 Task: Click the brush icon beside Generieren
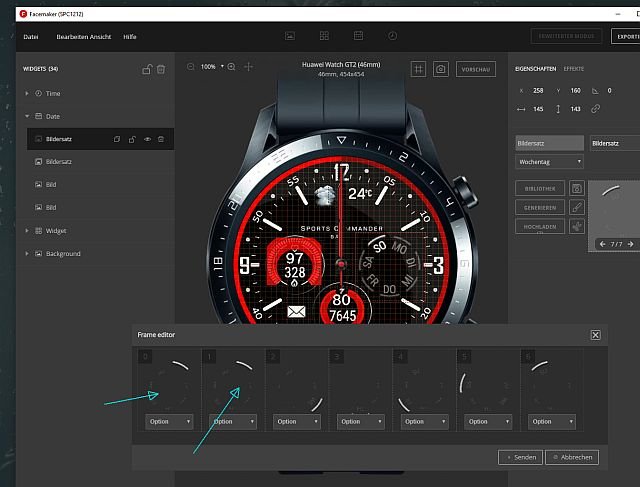[577, 207]
